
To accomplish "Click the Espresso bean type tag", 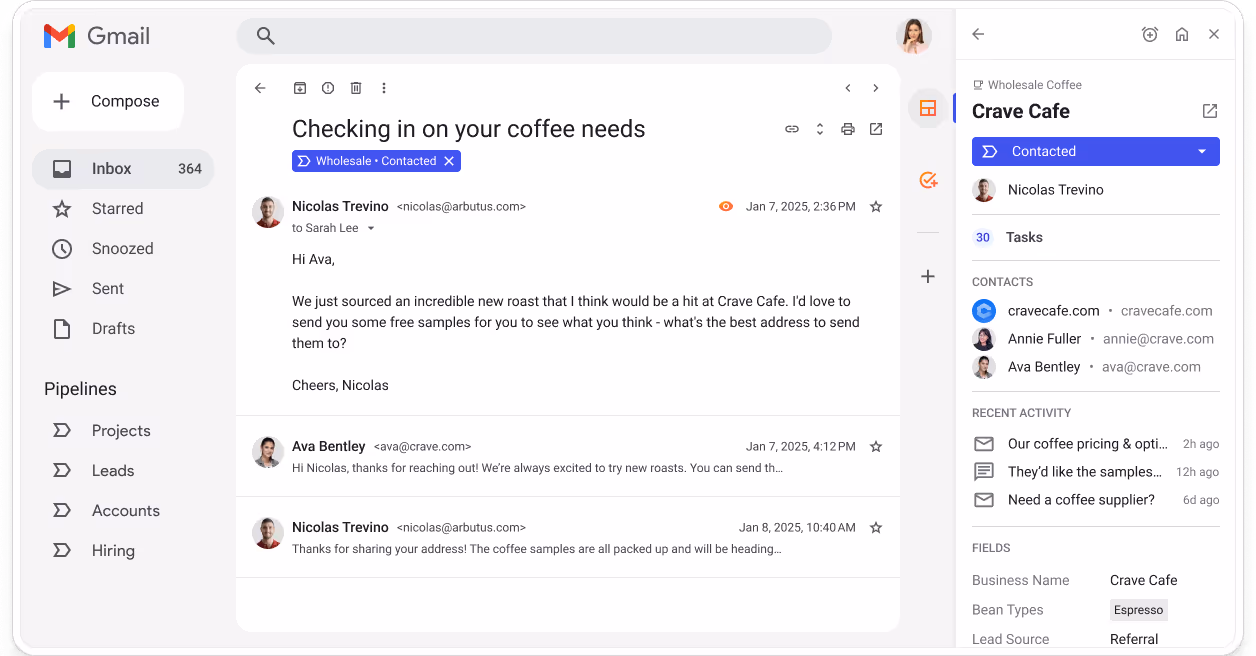I will [1138, 610].
